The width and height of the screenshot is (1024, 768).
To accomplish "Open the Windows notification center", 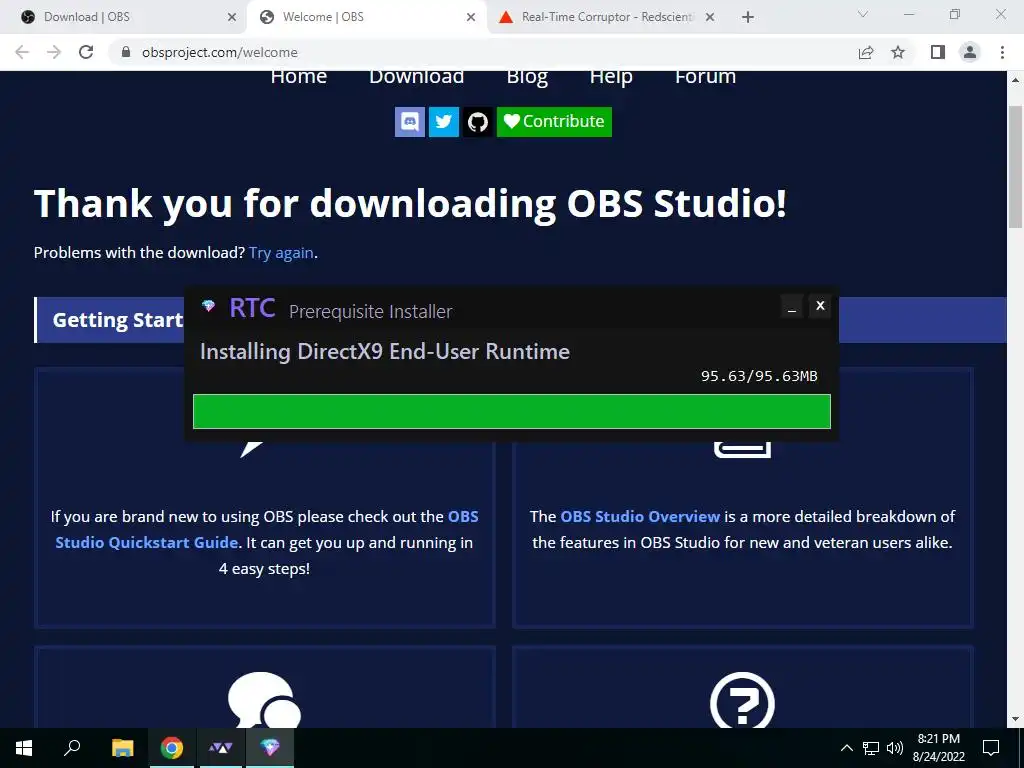I will click(991, 748).
